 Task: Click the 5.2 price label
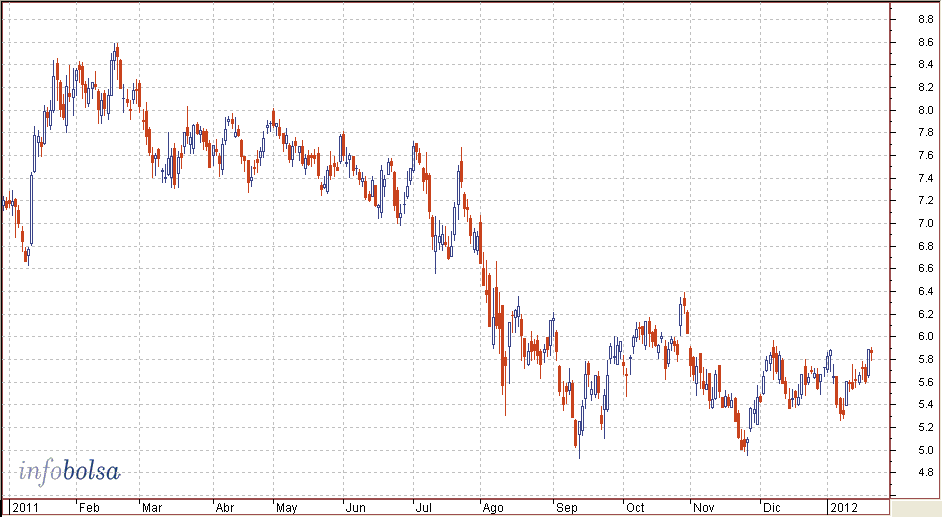[x=926, y=428]
